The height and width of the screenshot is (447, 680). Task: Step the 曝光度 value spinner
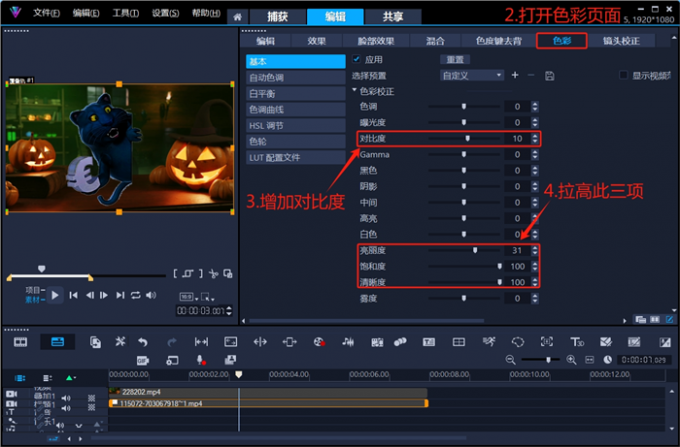(535, 122)
